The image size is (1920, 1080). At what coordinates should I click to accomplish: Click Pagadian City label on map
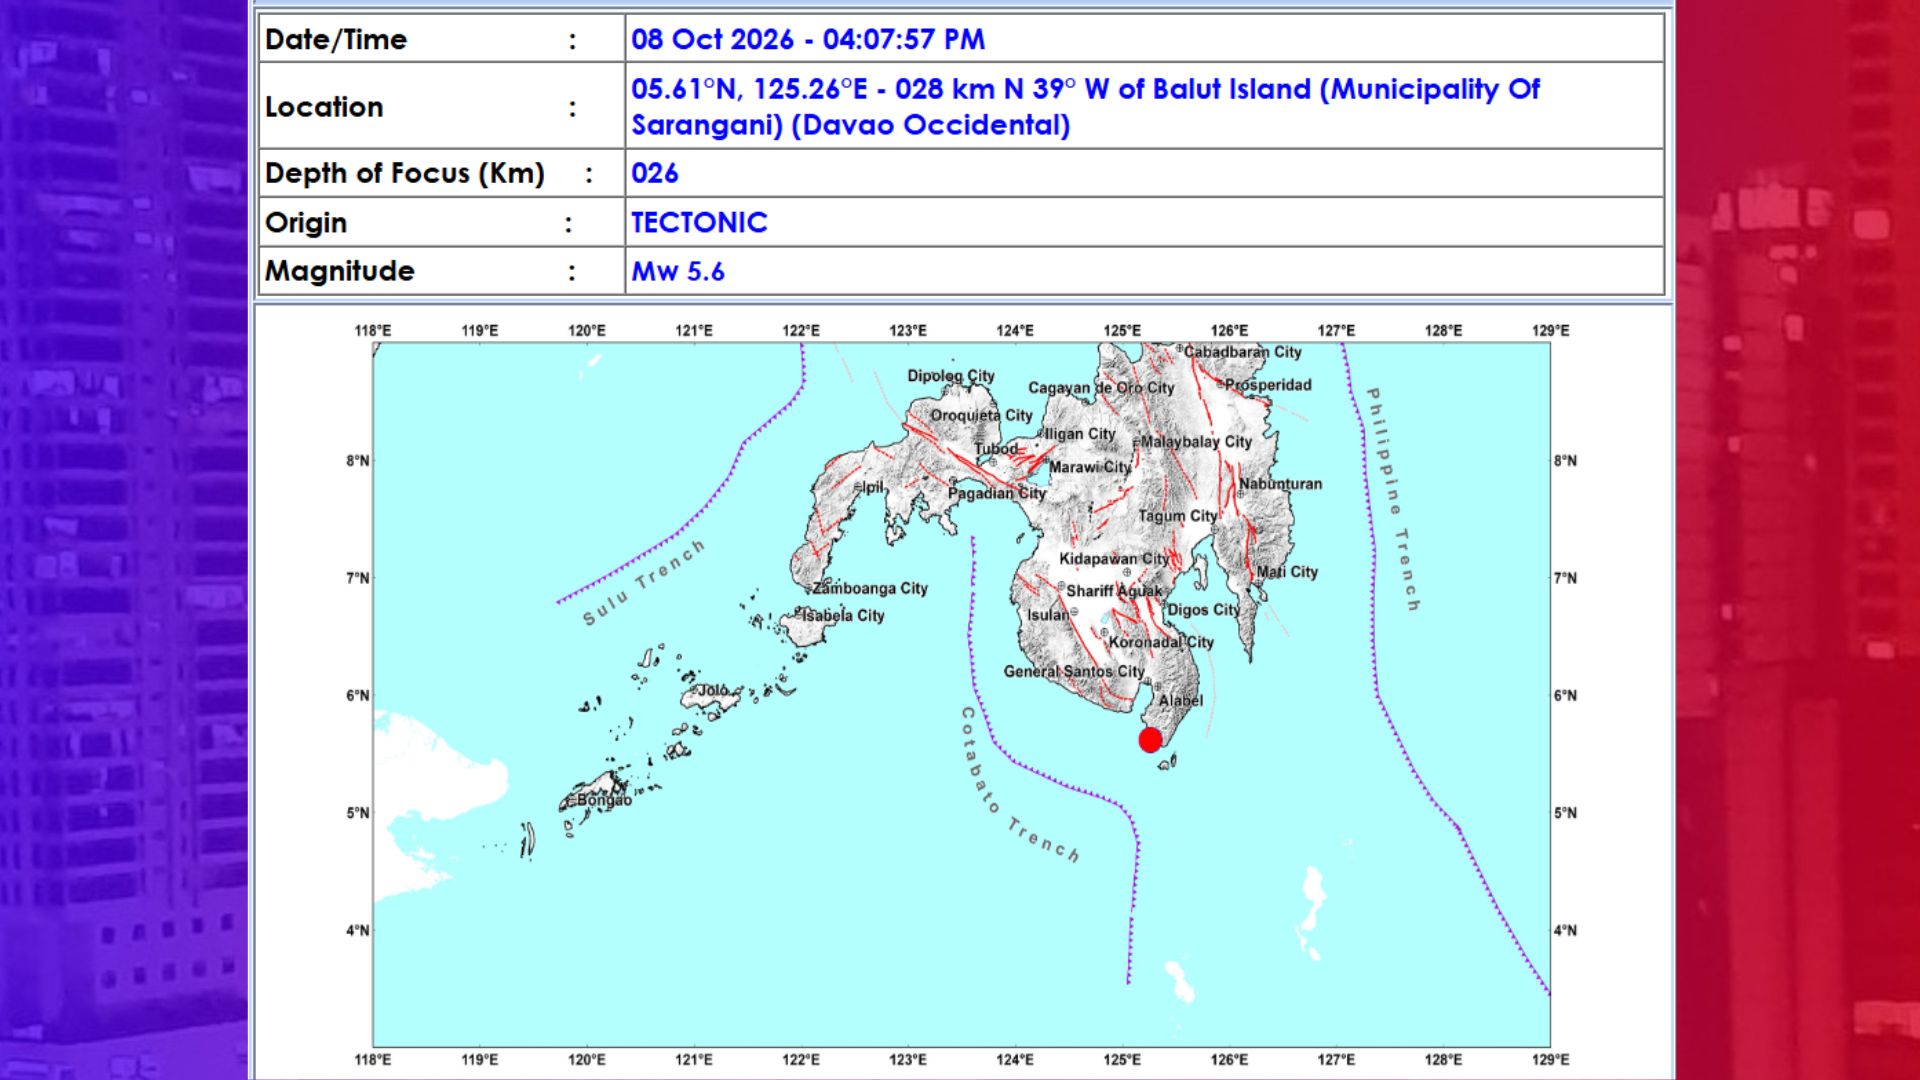click(x=997, y=493)
